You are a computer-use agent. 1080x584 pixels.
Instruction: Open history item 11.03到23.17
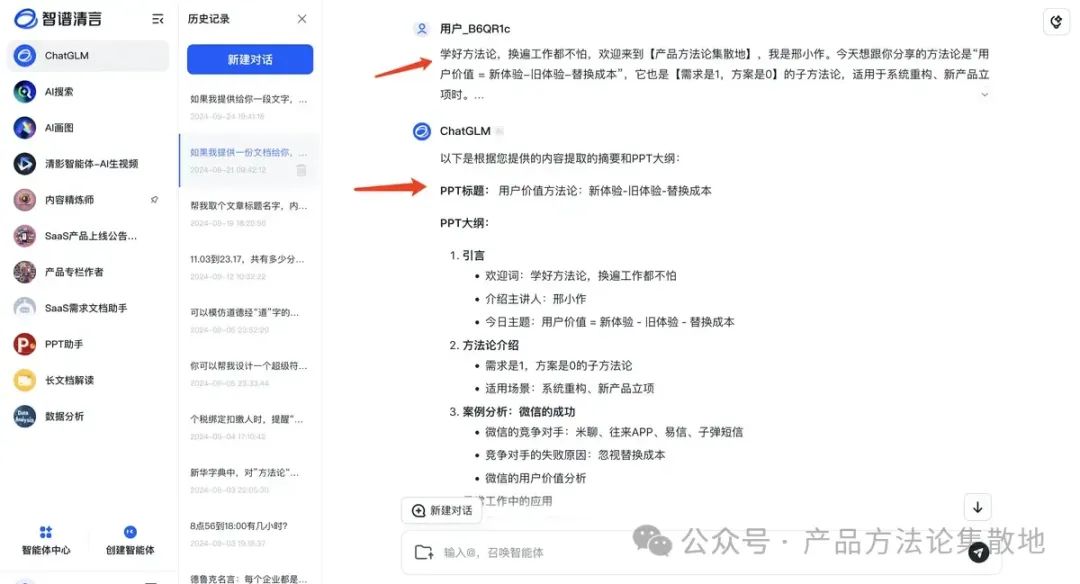tap(249, 267)
